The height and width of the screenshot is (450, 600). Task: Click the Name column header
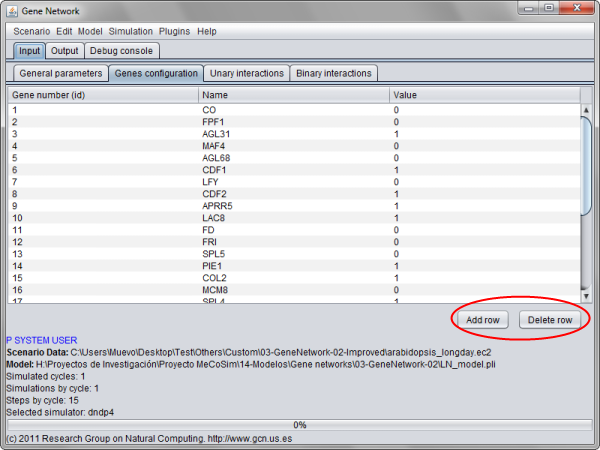(294, 94)
